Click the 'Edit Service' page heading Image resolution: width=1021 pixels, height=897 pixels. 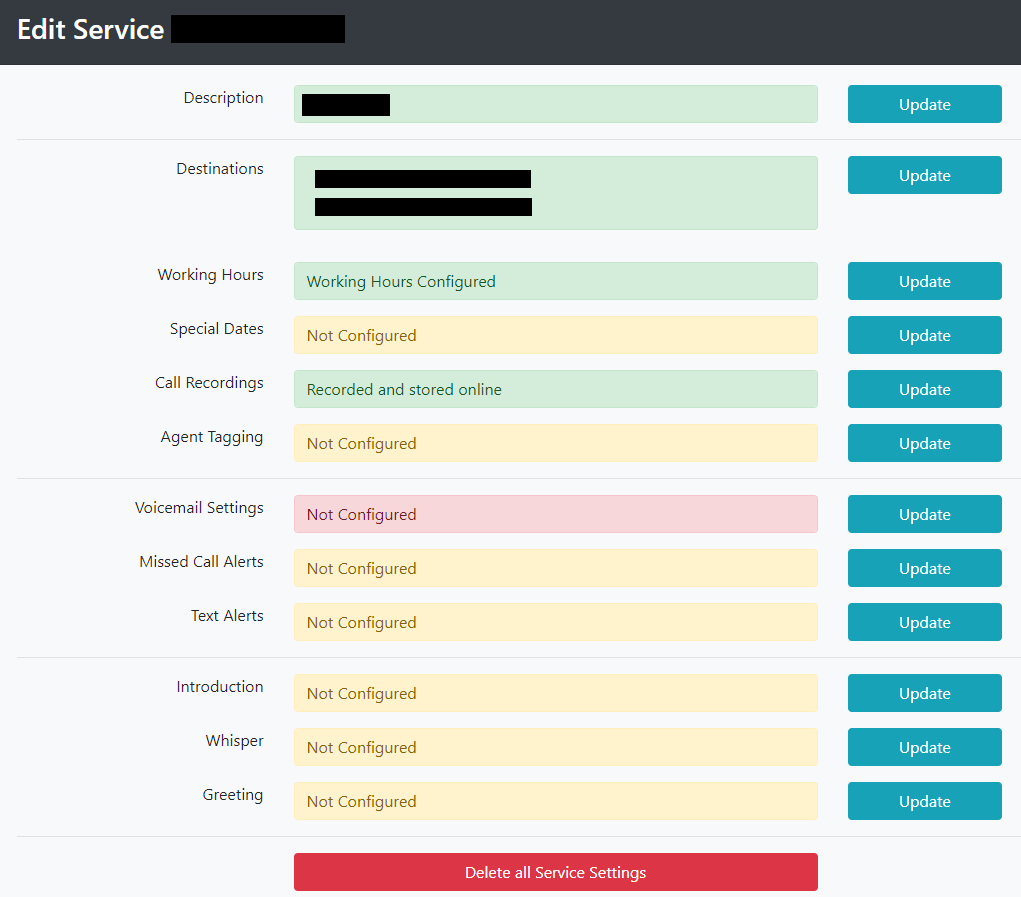[91, 29]
